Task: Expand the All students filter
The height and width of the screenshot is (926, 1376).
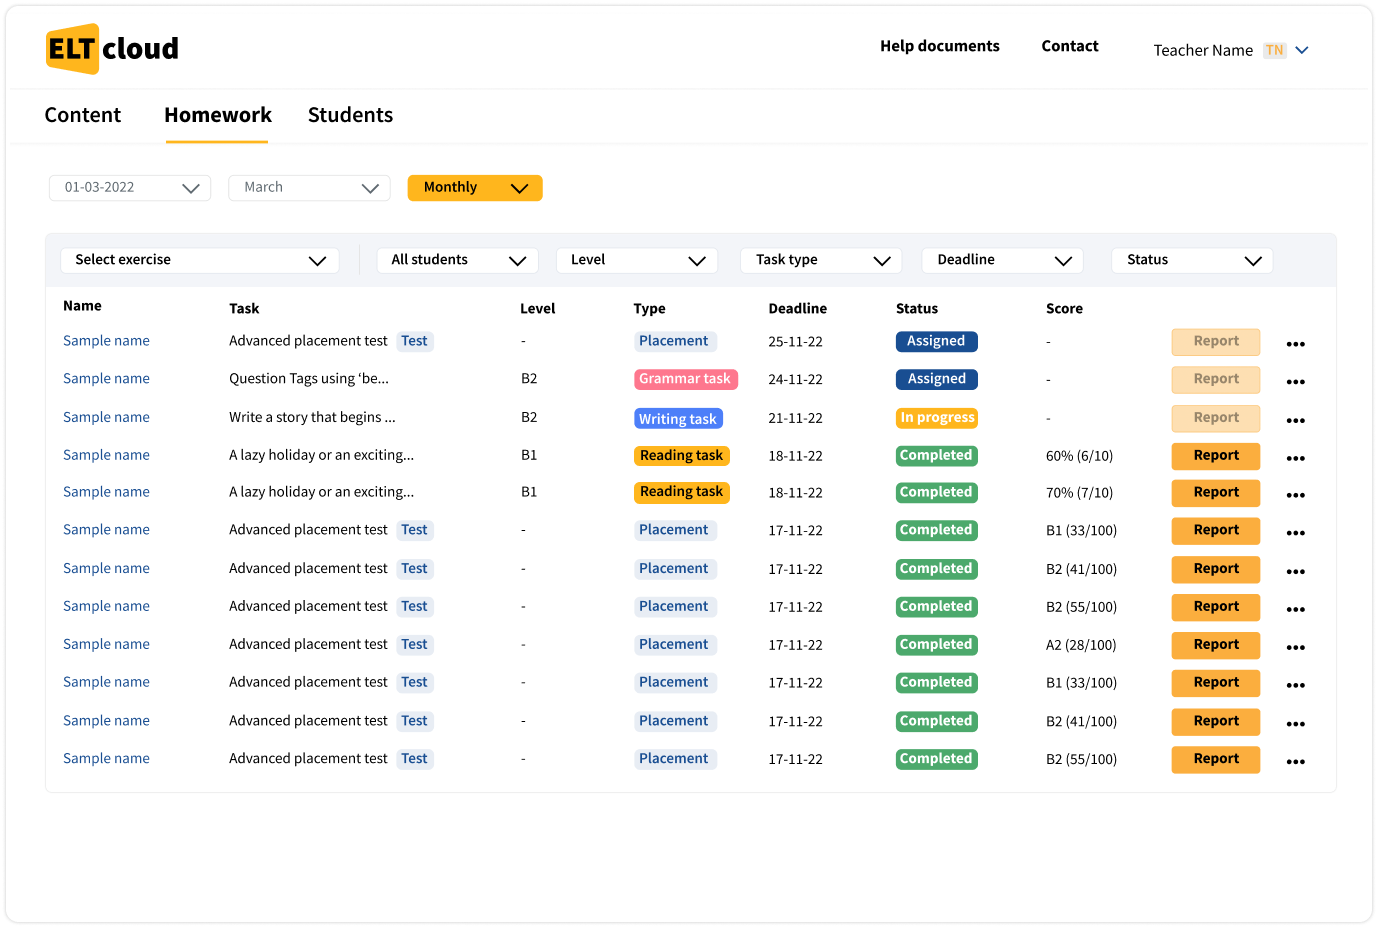Action: tap(458, 260)
